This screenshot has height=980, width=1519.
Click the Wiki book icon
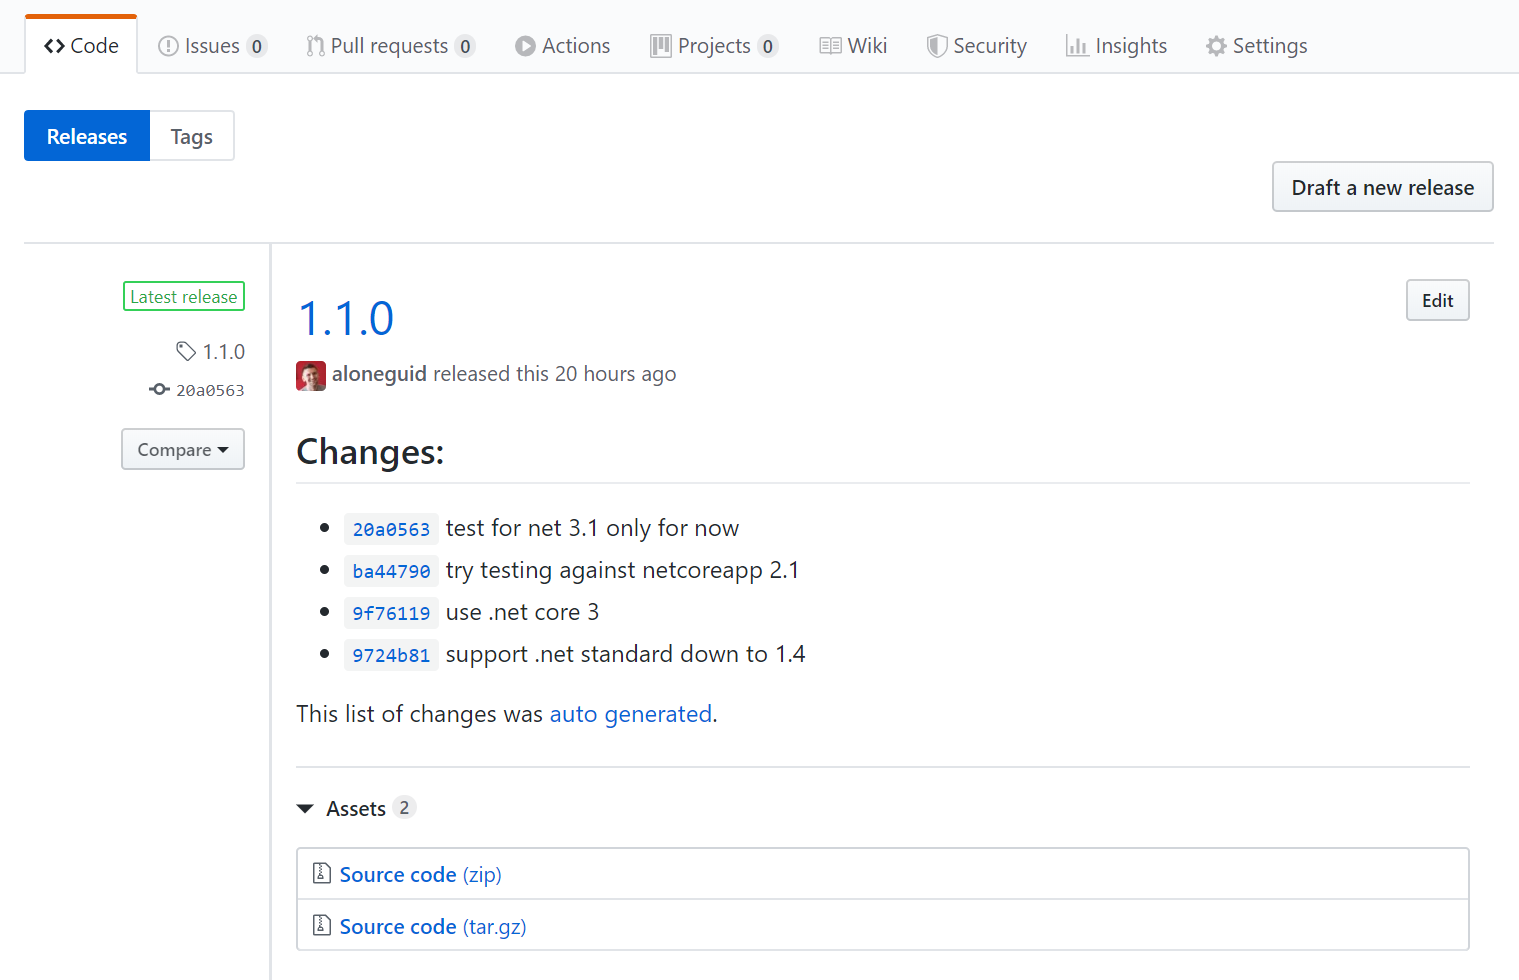pyautogui.click(x=830, y=46)
